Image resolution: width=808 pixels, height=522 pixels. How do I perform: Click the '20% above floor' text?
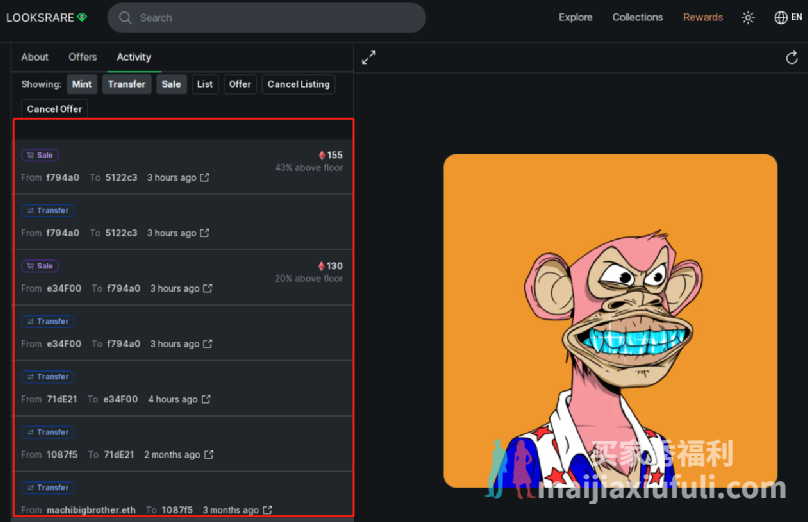point(309,278)
